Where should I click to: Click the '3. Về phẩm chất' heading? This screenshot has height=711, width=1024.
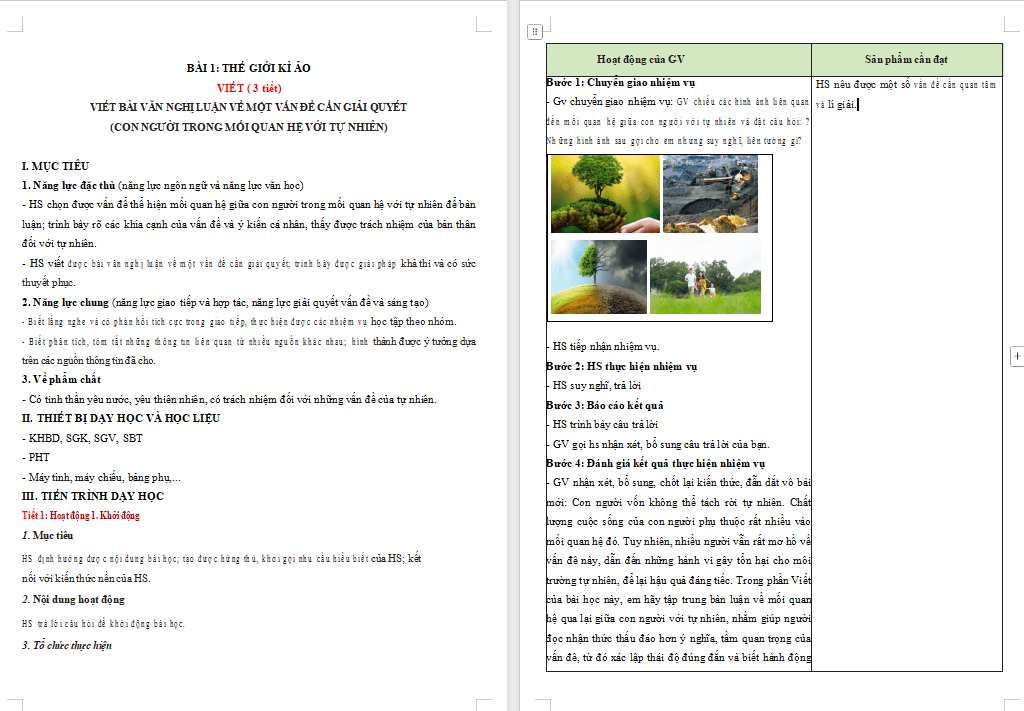(x=62, y=380)
